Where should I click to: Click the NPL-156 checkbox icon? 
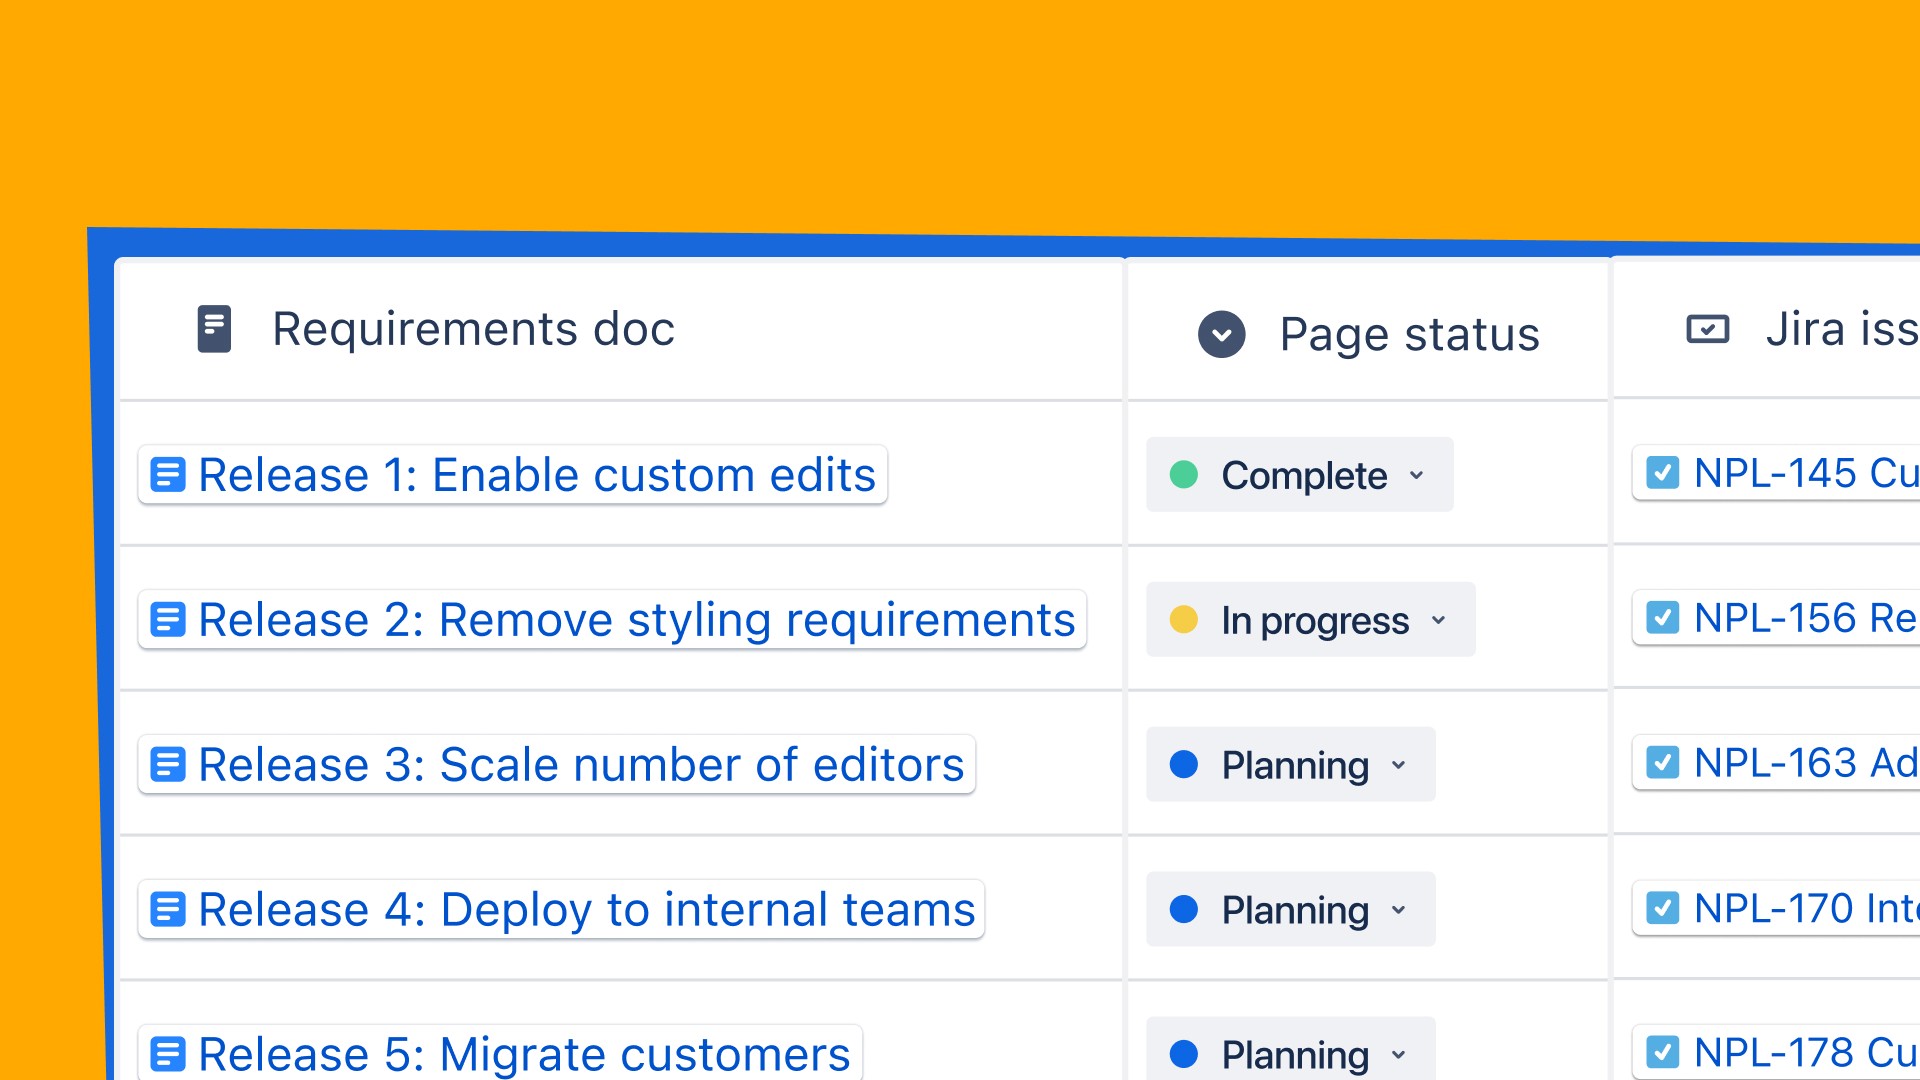point(1662,617)
